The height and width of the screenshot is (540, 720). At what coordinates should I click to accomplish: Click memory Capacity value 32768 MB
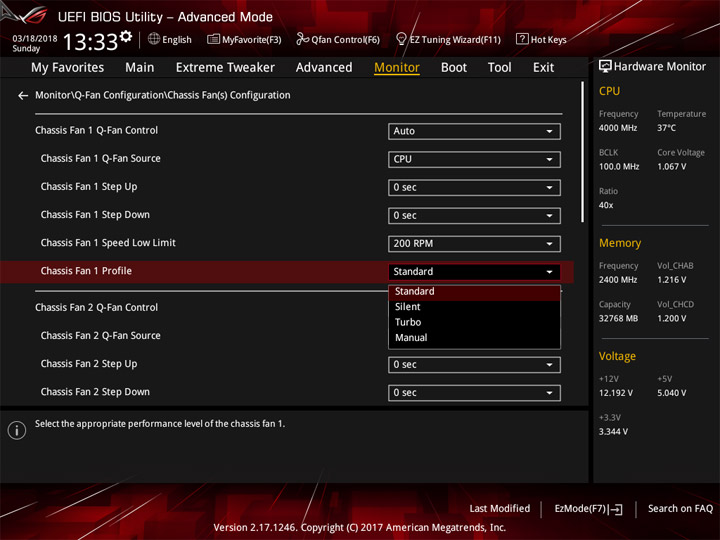619,318
